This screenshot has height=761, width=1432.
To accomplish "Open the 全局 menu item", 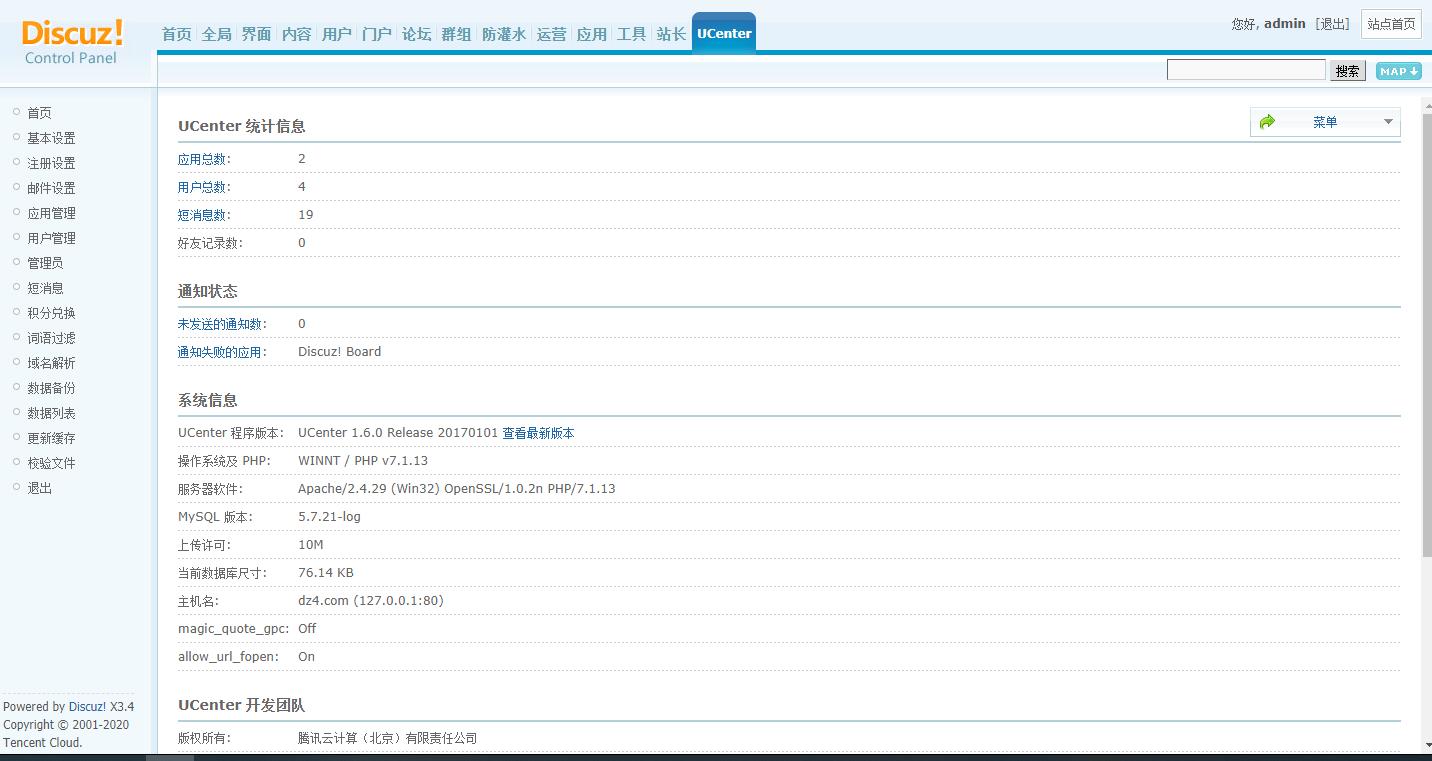I will point(216,33).
